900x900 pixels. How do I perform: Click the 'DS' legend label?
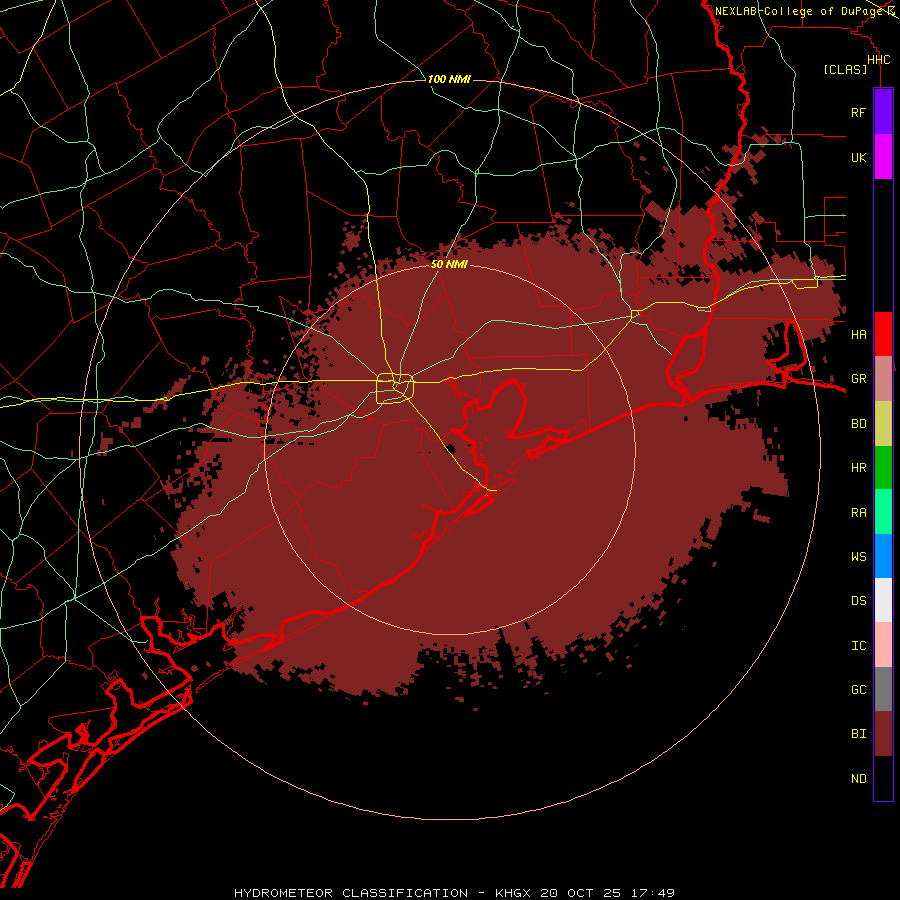pyautogui.click(x=859, y=601)
